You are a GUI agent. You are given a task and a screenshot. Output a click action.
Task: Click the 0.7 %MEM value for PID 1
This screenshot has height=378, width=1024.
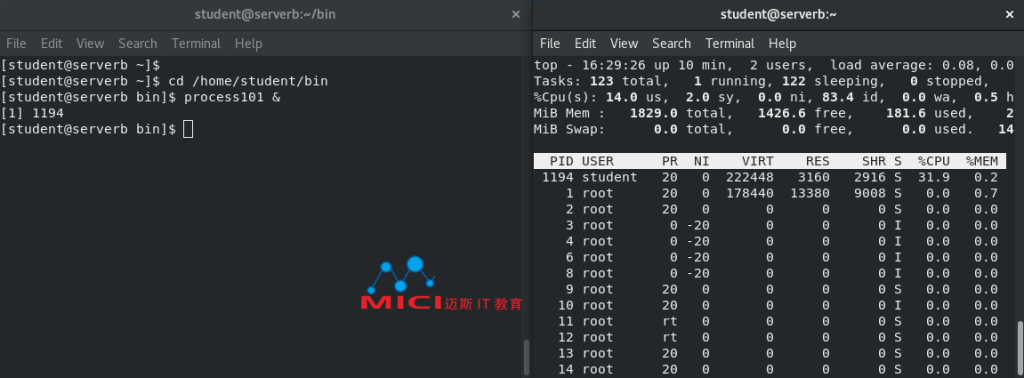[985, 193]
